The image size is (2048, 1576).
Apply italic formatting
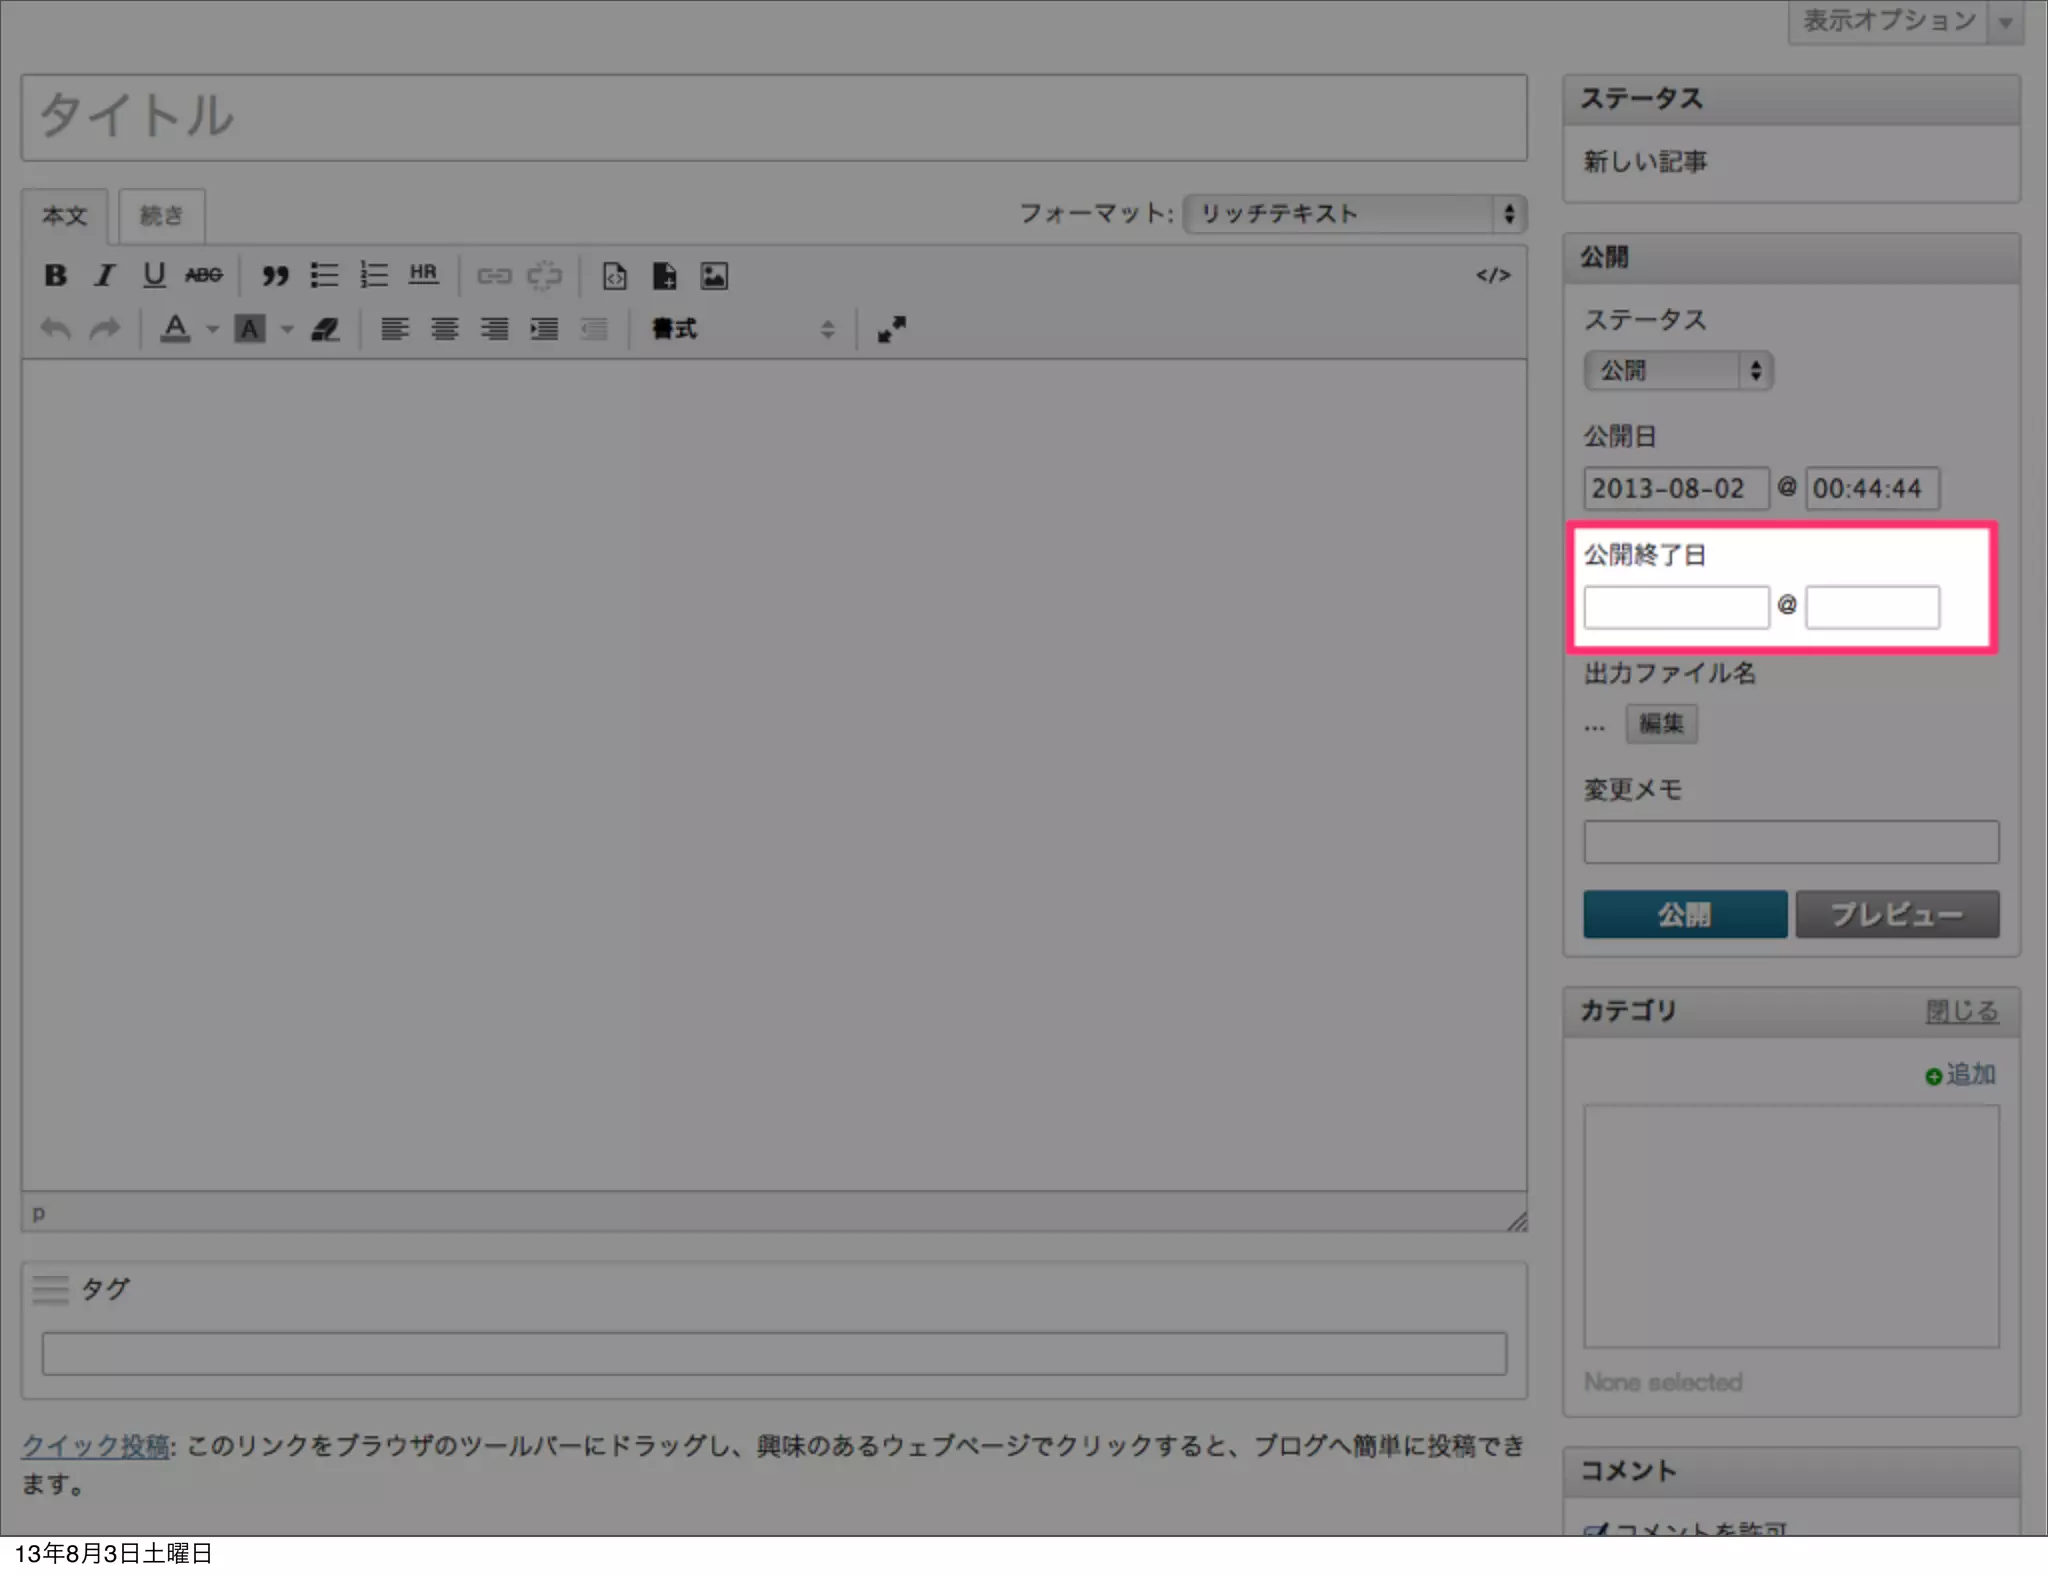click(104, 275)
